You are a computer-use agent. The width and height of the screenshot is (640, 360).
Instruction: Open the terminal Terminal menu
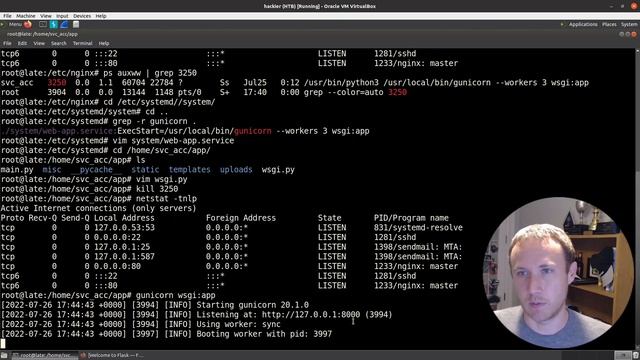click(82, 43)
